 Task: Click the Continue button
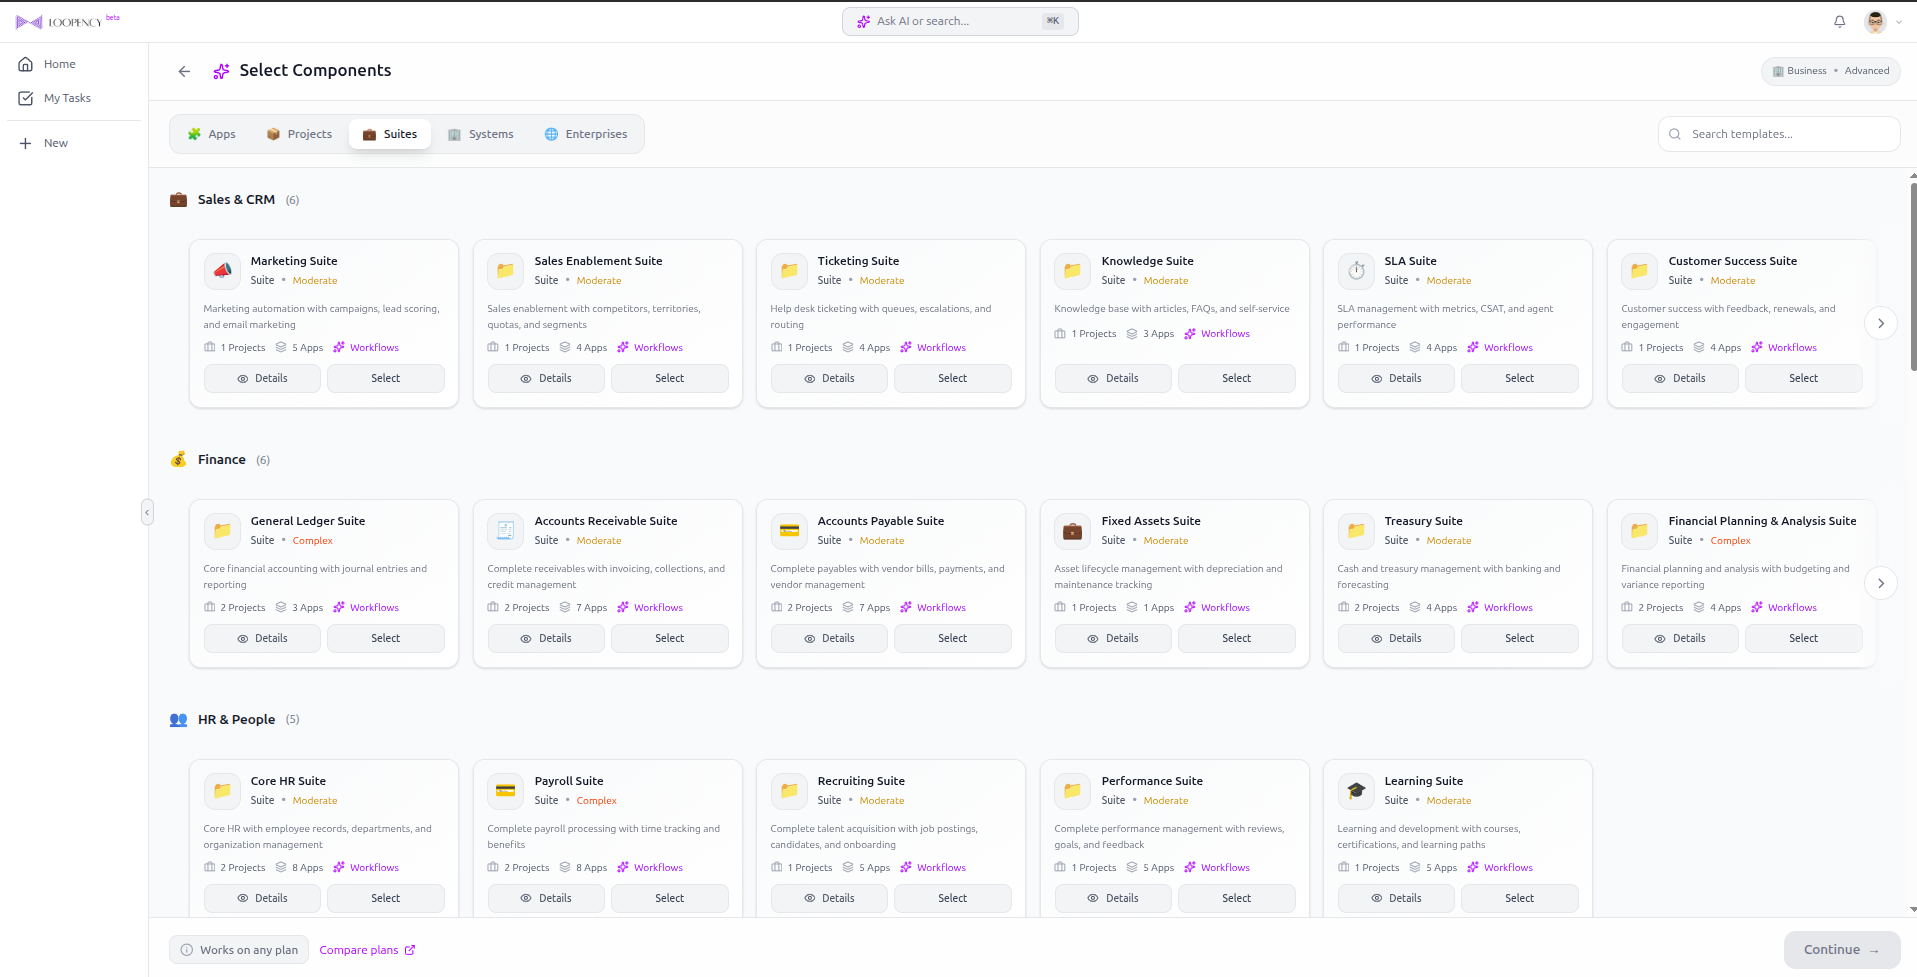click(x=1841, y=949)
